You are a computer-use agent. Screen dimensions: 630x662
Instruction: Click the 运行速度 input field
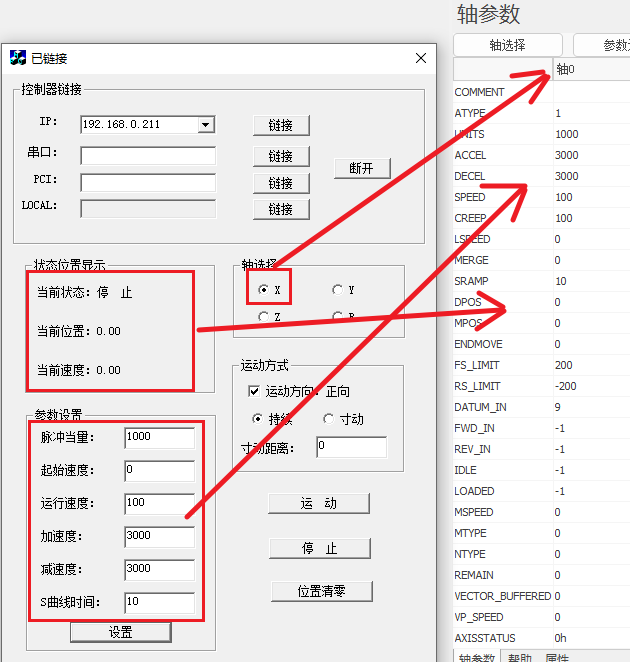160,504
